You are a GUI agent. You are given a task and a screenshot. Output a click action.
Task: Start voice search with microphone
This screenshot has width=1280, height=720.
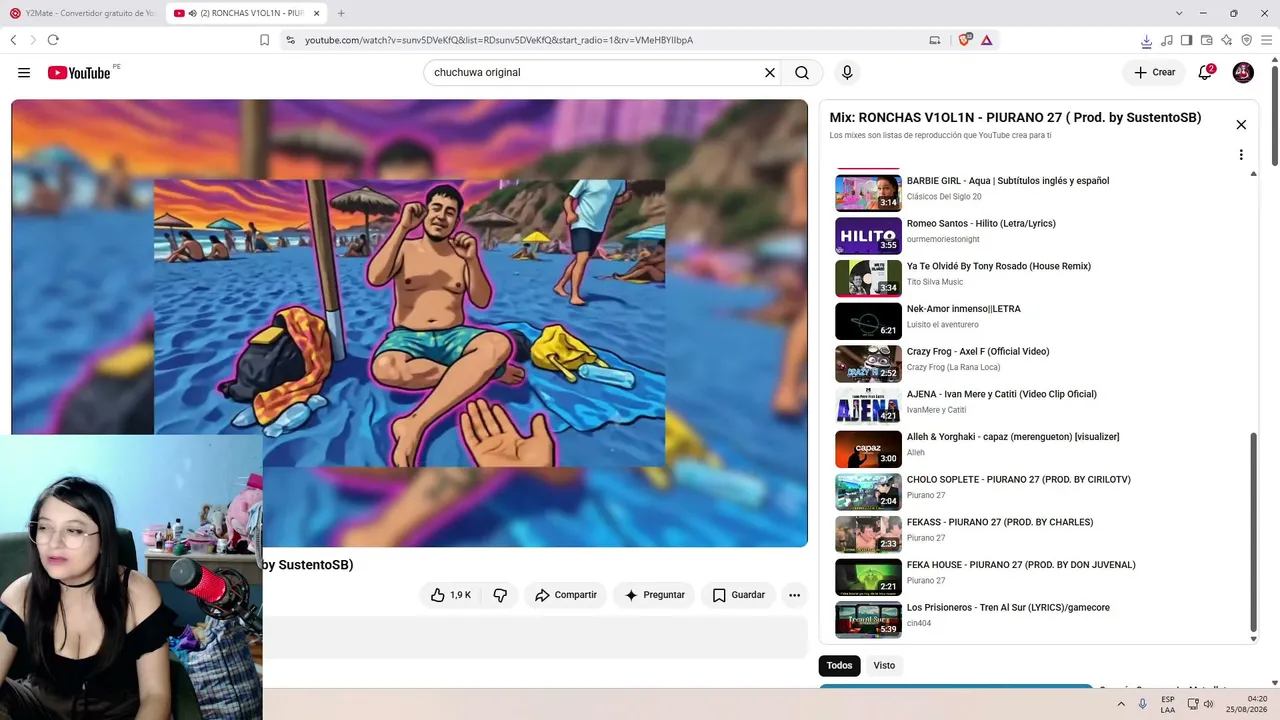pos(847,73)
